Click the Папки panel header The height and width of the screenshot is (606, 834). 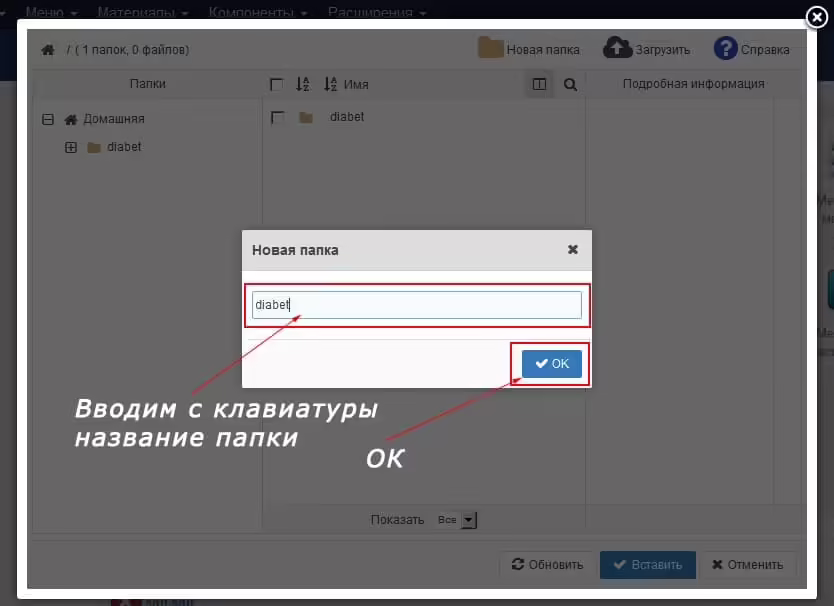(148, 84)
